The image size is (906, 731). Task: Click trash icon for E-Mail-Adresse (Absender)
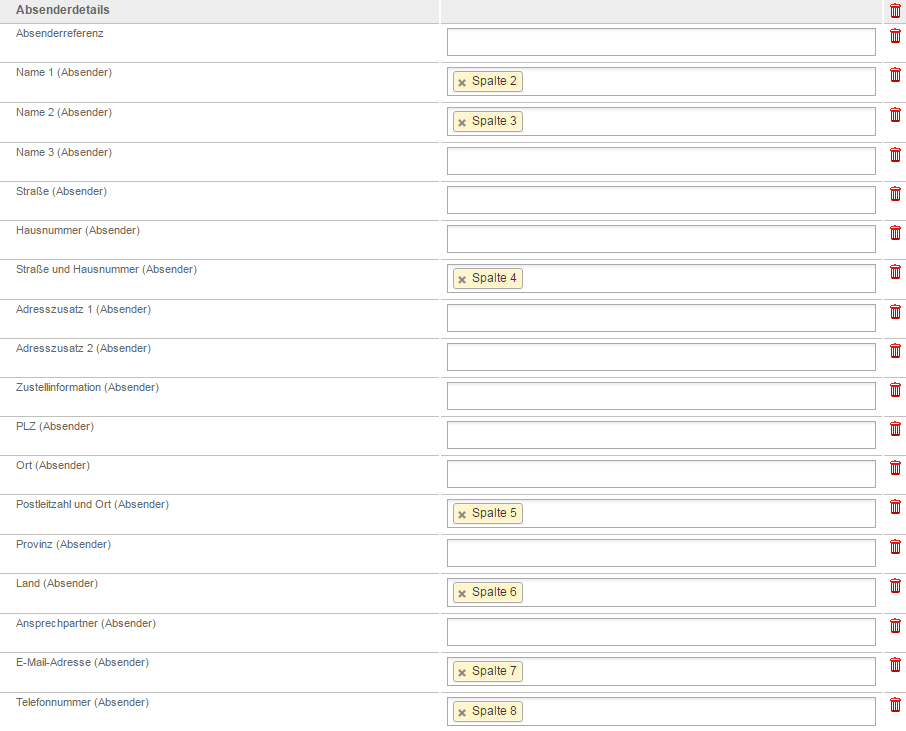click(895, 665)
